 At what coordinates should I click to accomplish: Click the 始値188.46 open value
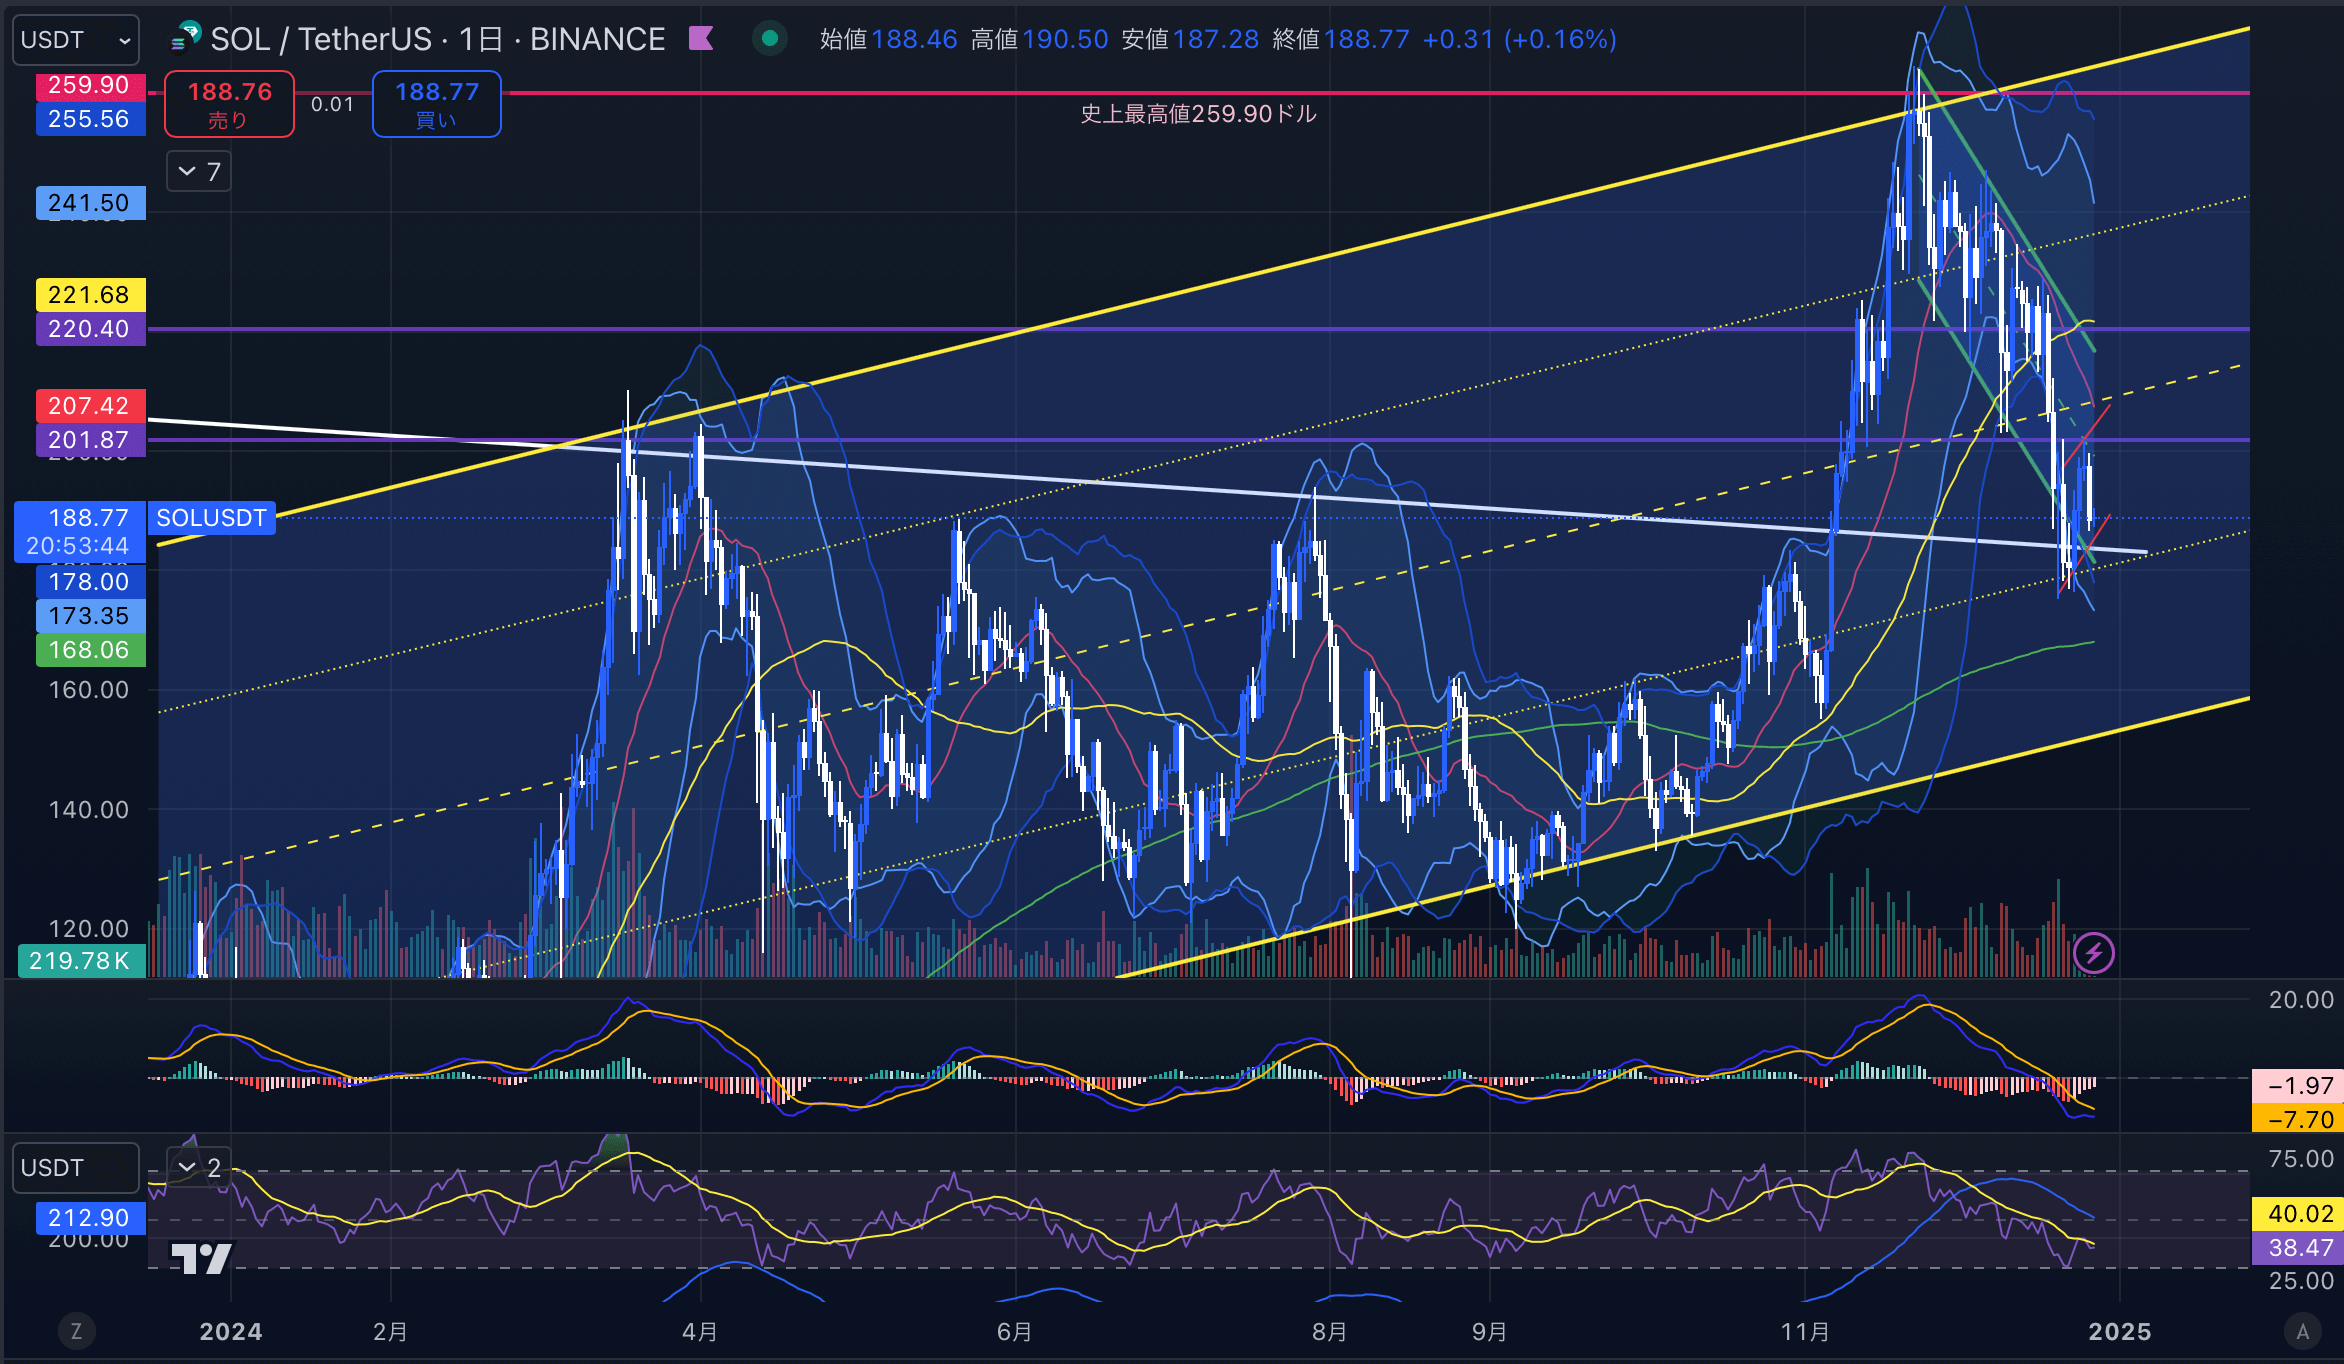[889, 39]
